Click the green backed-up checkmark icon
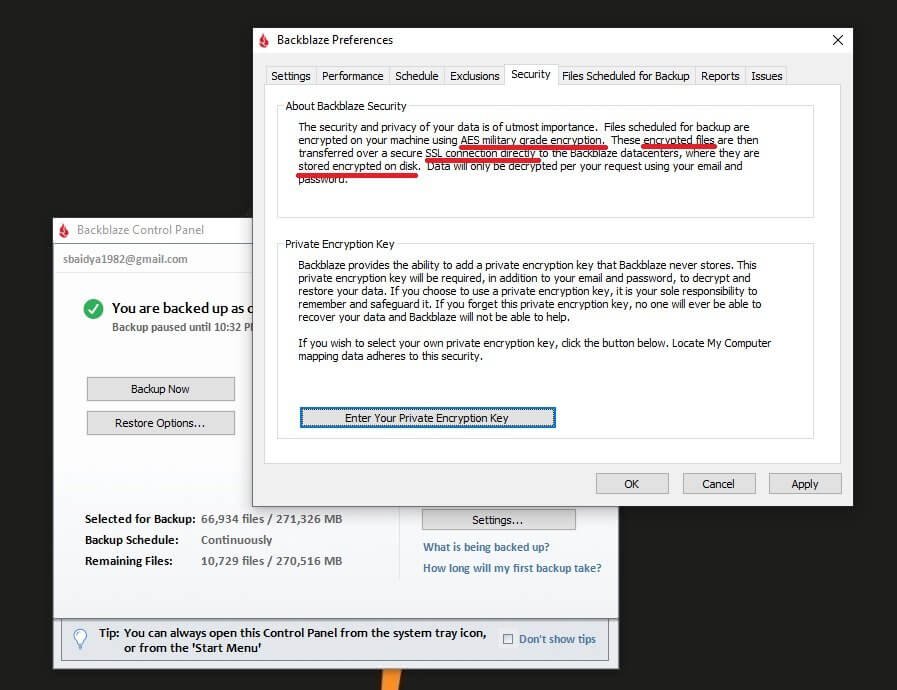The image size is (897, 690). pyautogui.click(x=93, y=309)
